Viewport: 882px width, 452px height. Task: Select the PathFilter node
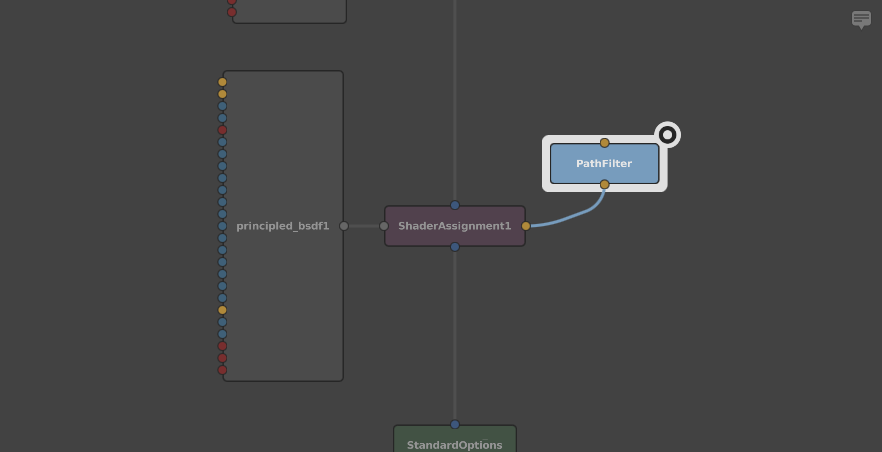click(x=604, y=164)
